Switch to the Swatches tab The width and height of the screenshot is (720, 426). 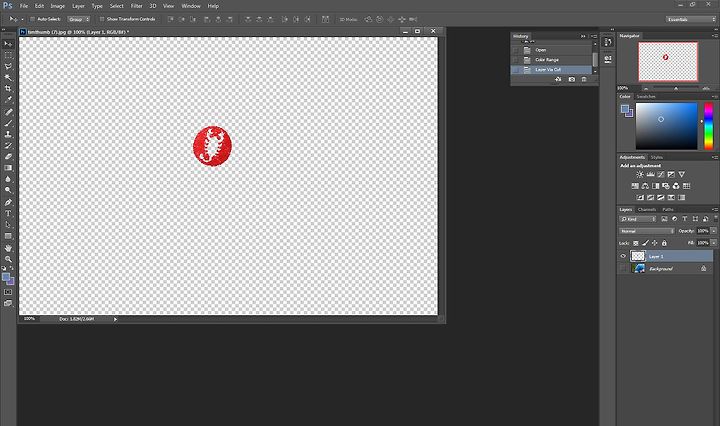(x=646, y=96)
